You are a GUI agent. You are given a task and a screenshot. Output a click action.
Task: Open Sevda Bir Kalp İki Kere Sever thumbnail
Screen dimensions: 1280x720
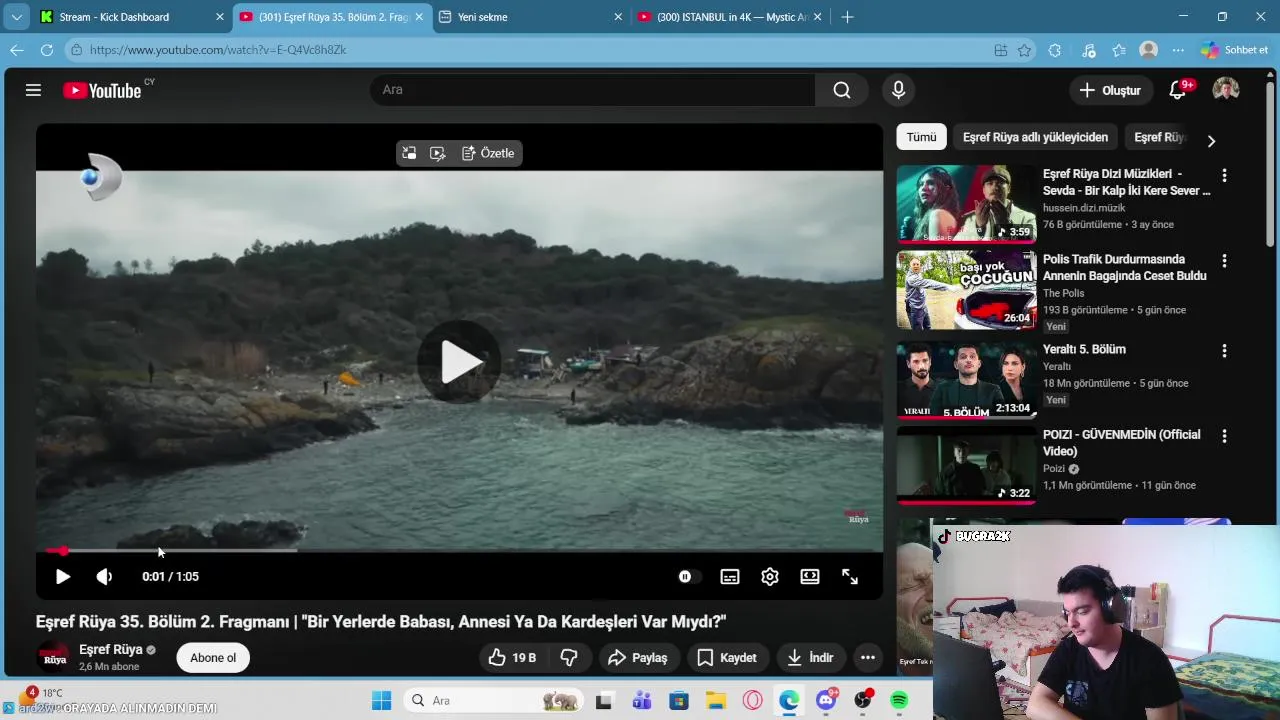point(966,204)
